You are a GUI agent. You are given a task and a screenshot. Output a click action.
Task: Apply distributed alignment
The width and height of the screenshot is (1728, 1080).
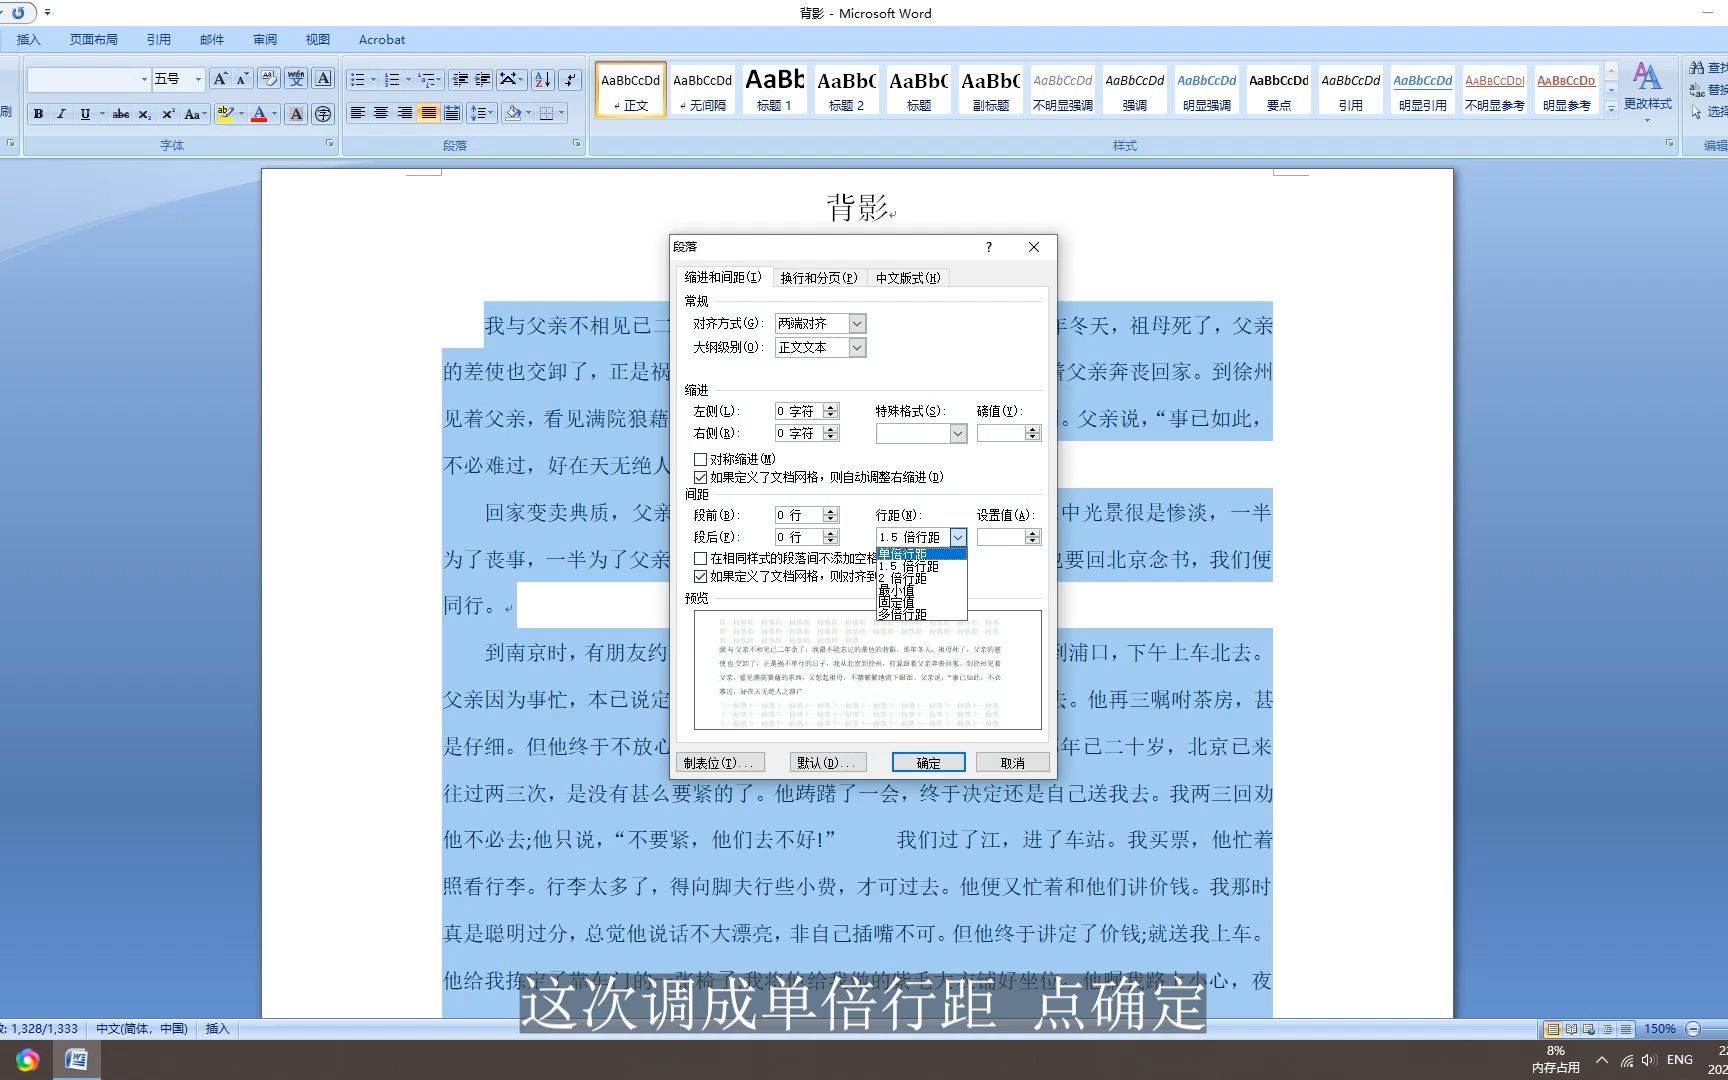[452, 113]
